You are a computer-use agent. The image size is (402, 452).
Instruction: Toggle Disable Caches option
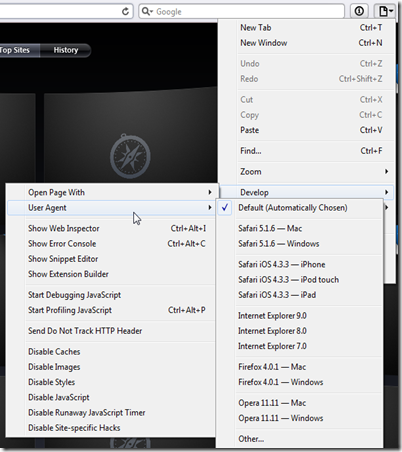pyautogui.click(x=112, y=352)
